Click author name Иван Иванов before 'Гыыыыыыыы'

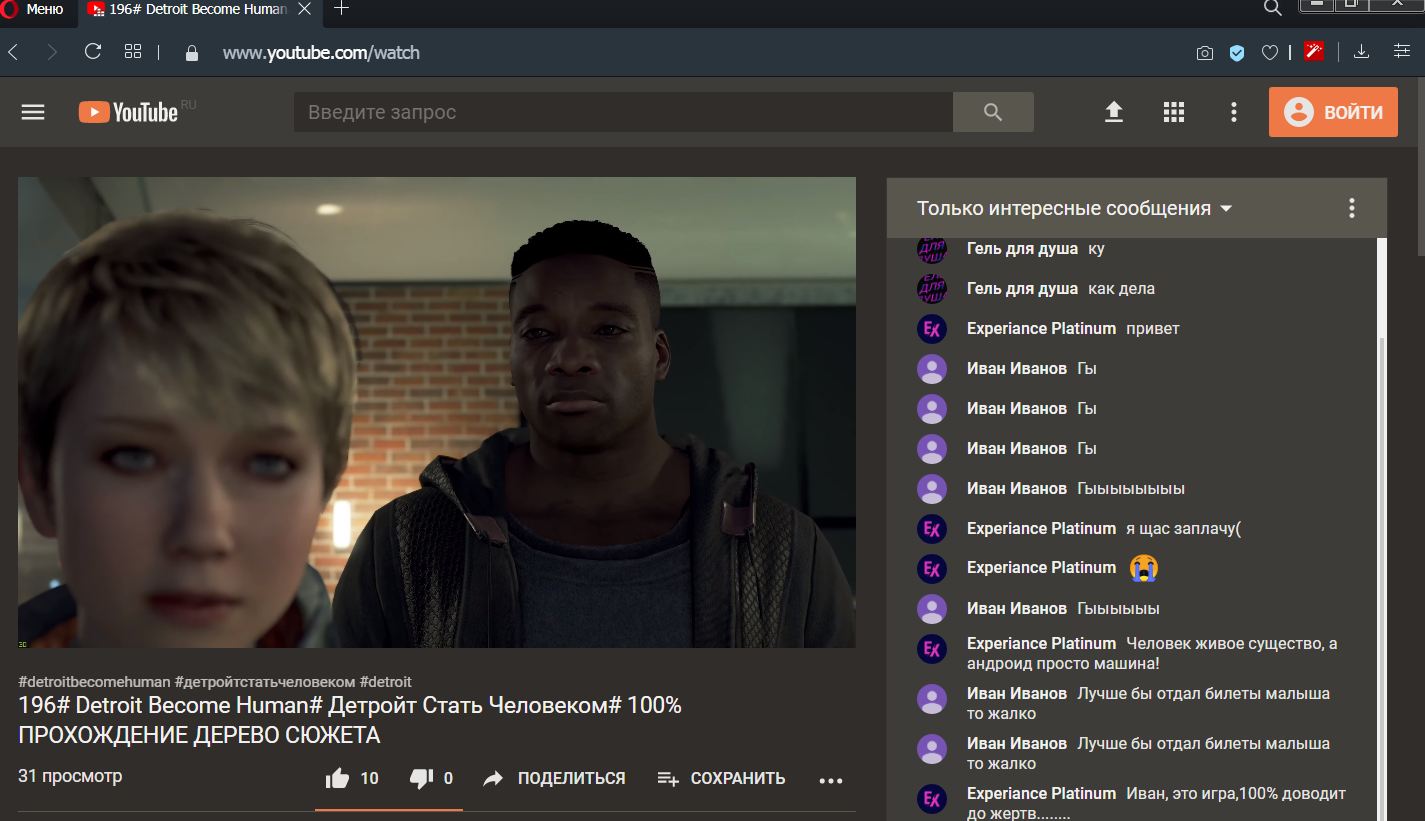1017,489
